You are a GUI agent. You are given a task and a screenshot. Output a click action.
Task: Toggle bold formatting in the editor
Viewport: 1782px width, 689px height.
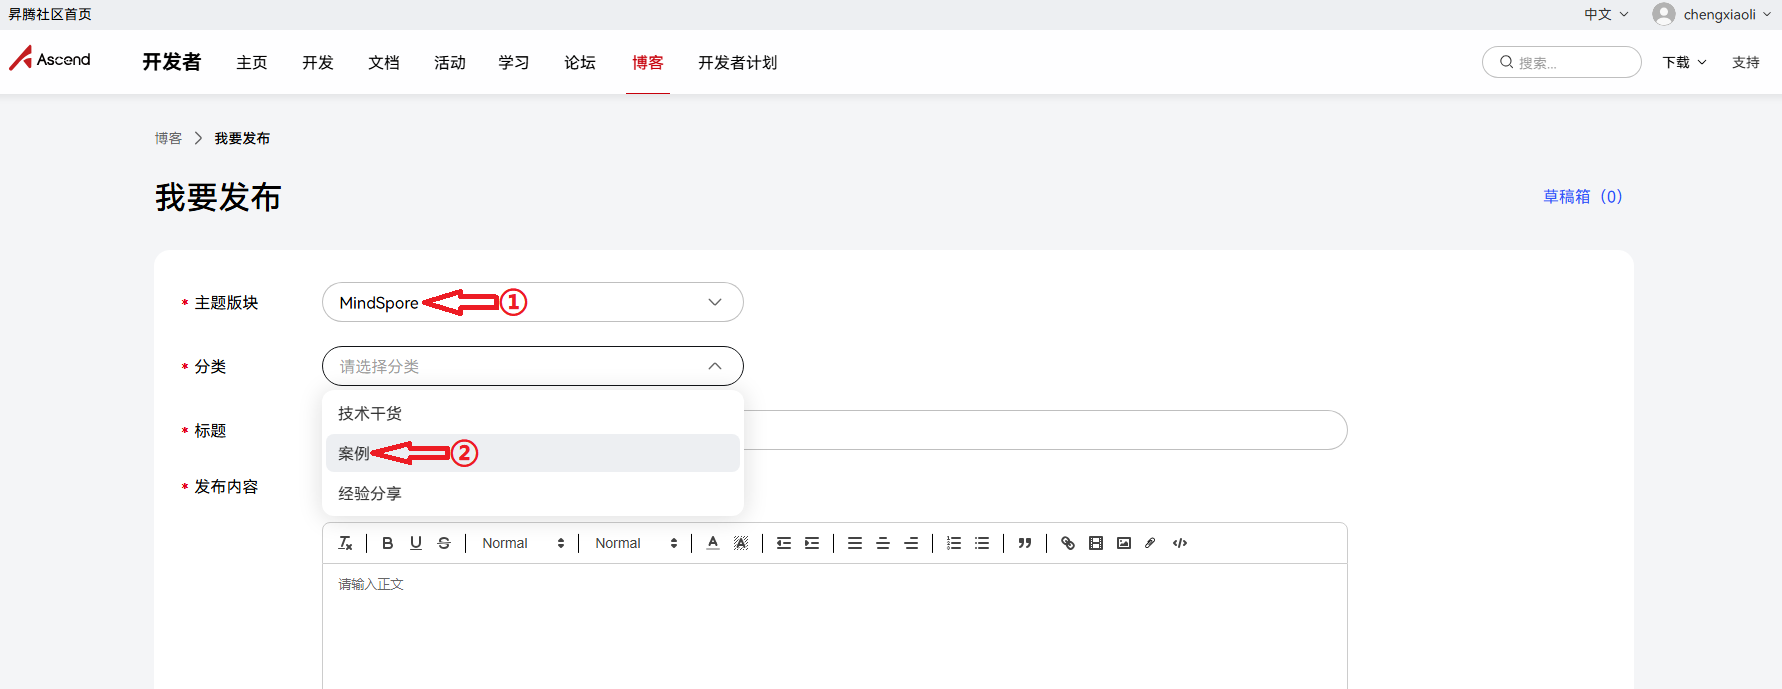tap(388, 543)
